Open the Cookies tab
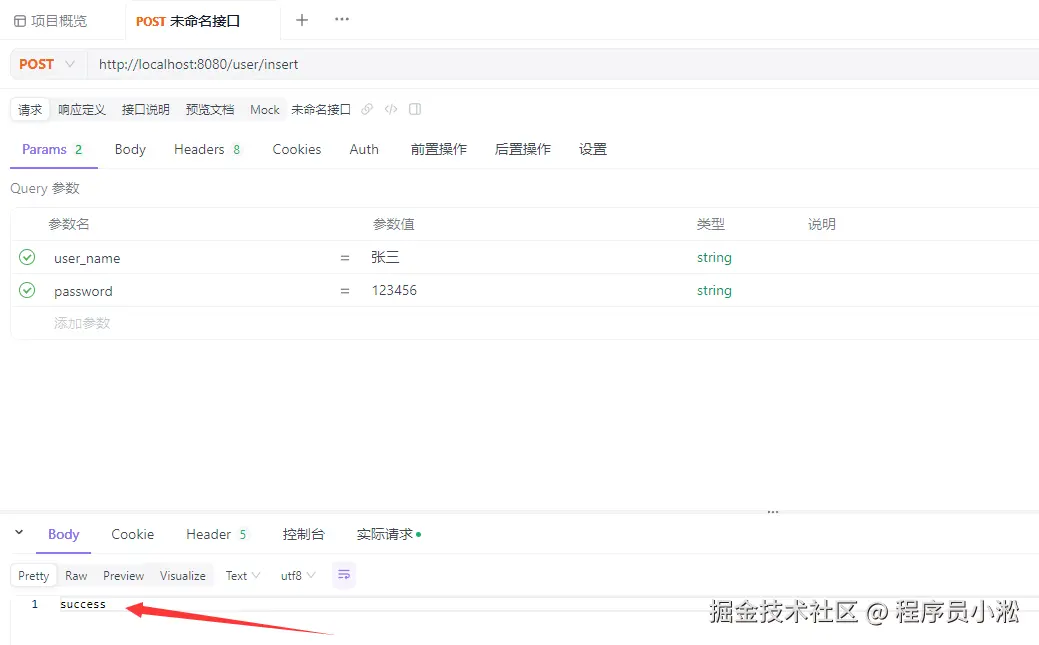Image resolution: width=1039 pixels, height=645 pixels. (x=297, y=149)
